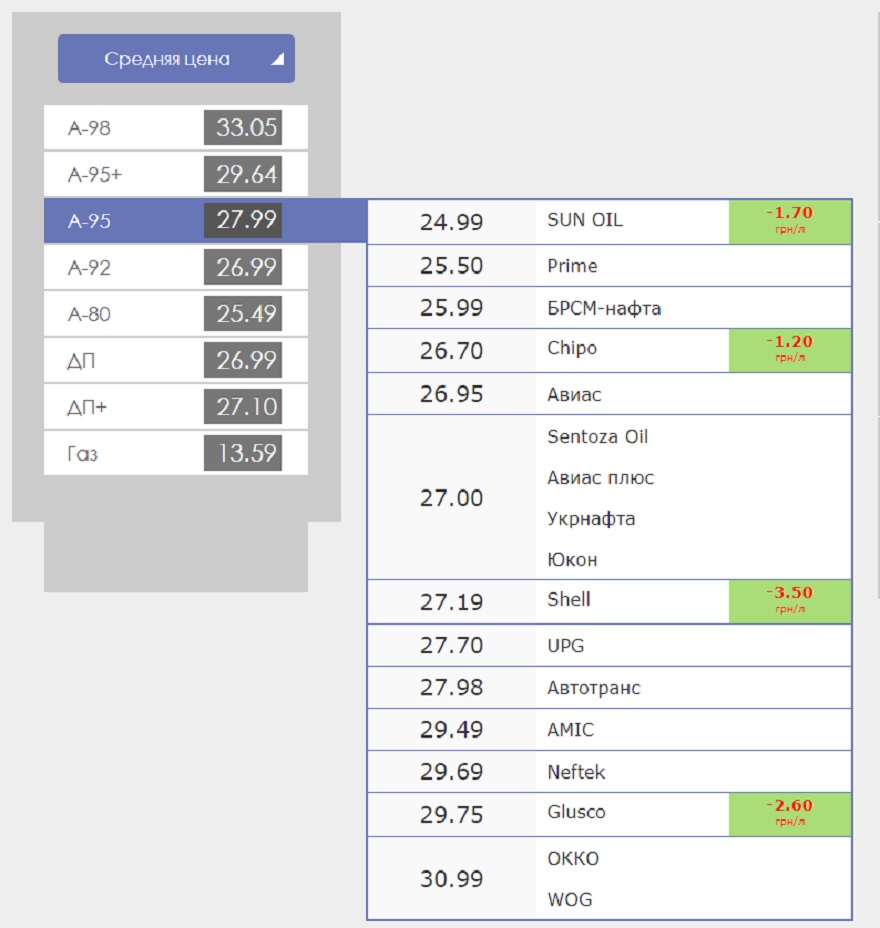
Task: Click the 25.50 price cell
Action: (x=452, y=266)
